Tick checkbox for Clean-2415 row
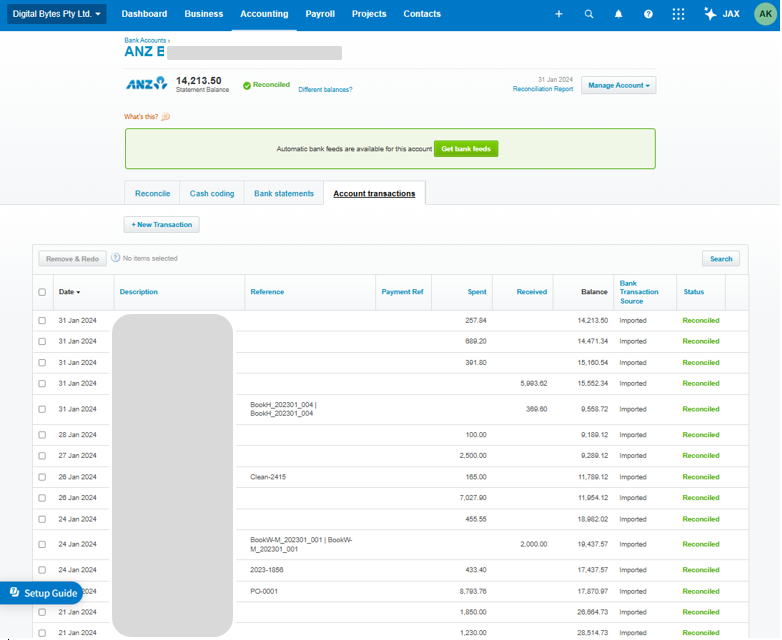This screenshot has height=640, width=782. point(42,477)
